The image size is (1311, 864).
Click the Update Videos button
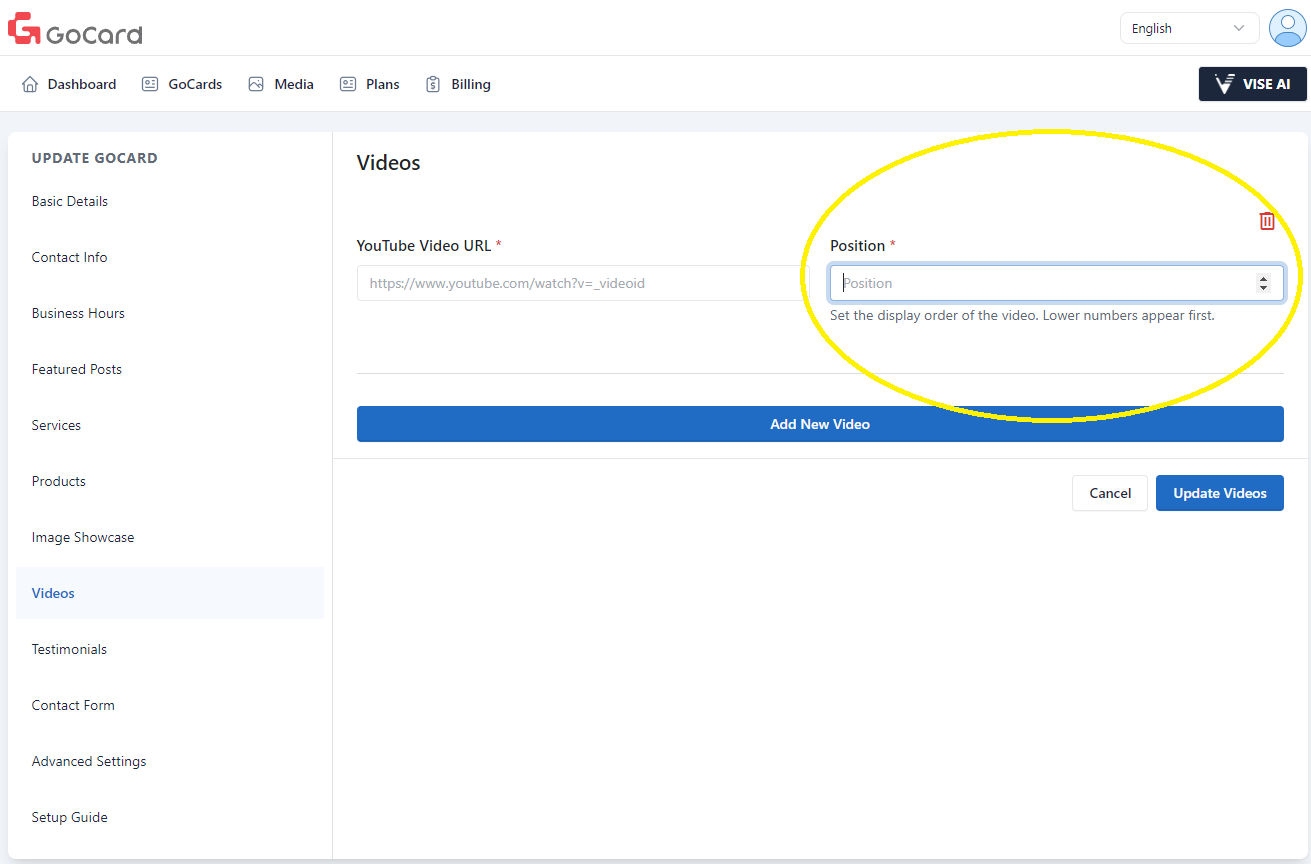click(1219, 493)
